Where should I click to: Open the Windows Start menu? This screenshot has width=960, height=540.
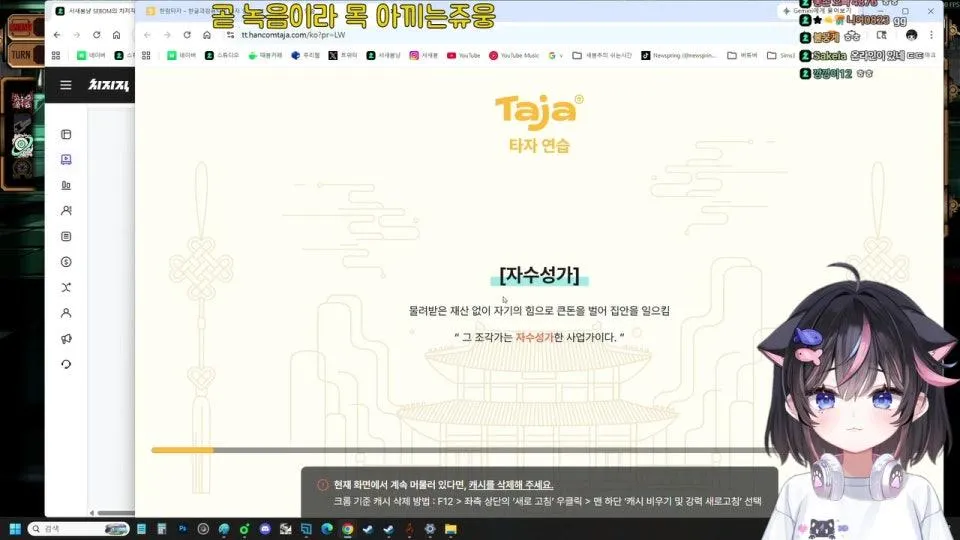[15, 529]
